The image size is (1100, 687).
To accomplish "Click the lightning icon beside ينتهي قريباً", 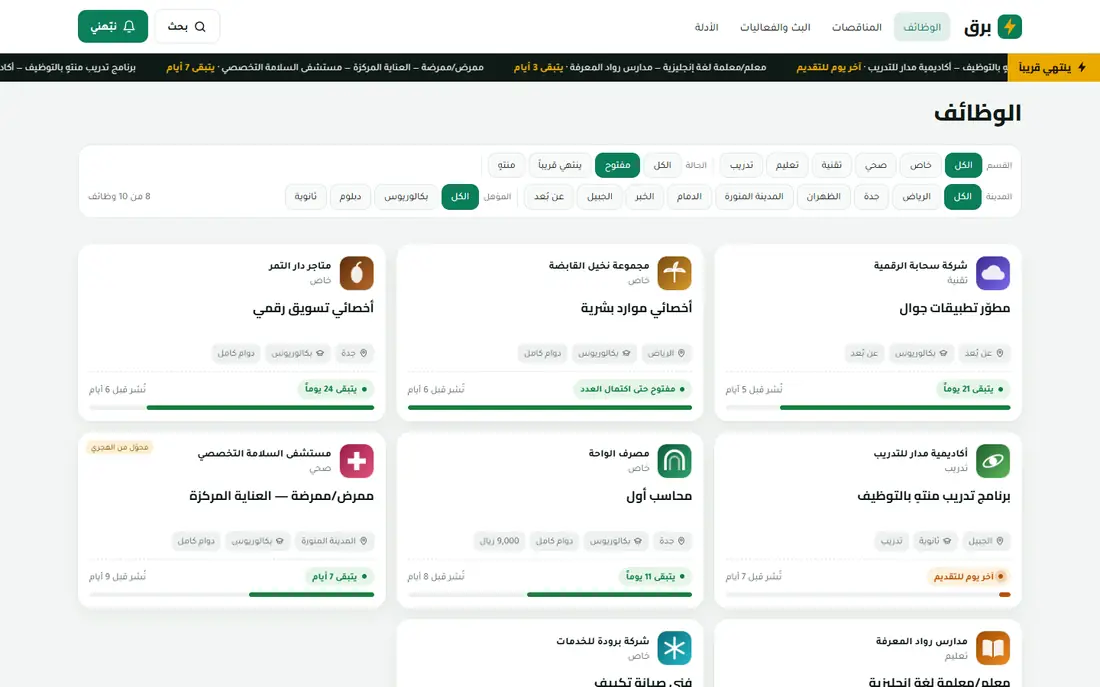I will pos(1082,67).
